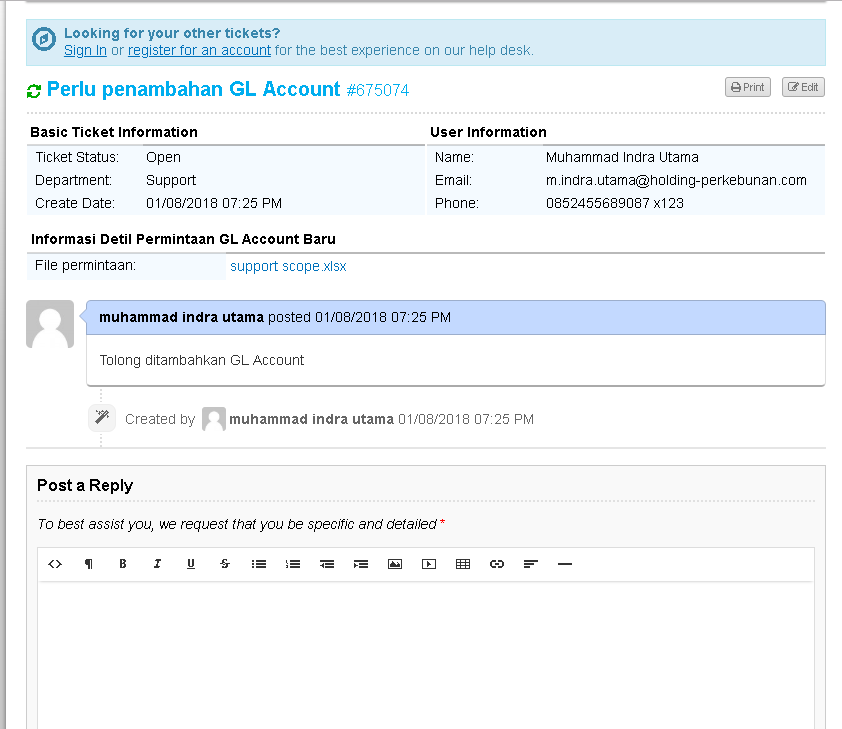Insert a video into reply
The height and width of the screenshot is (729, 842).
(x=429, y=564)
